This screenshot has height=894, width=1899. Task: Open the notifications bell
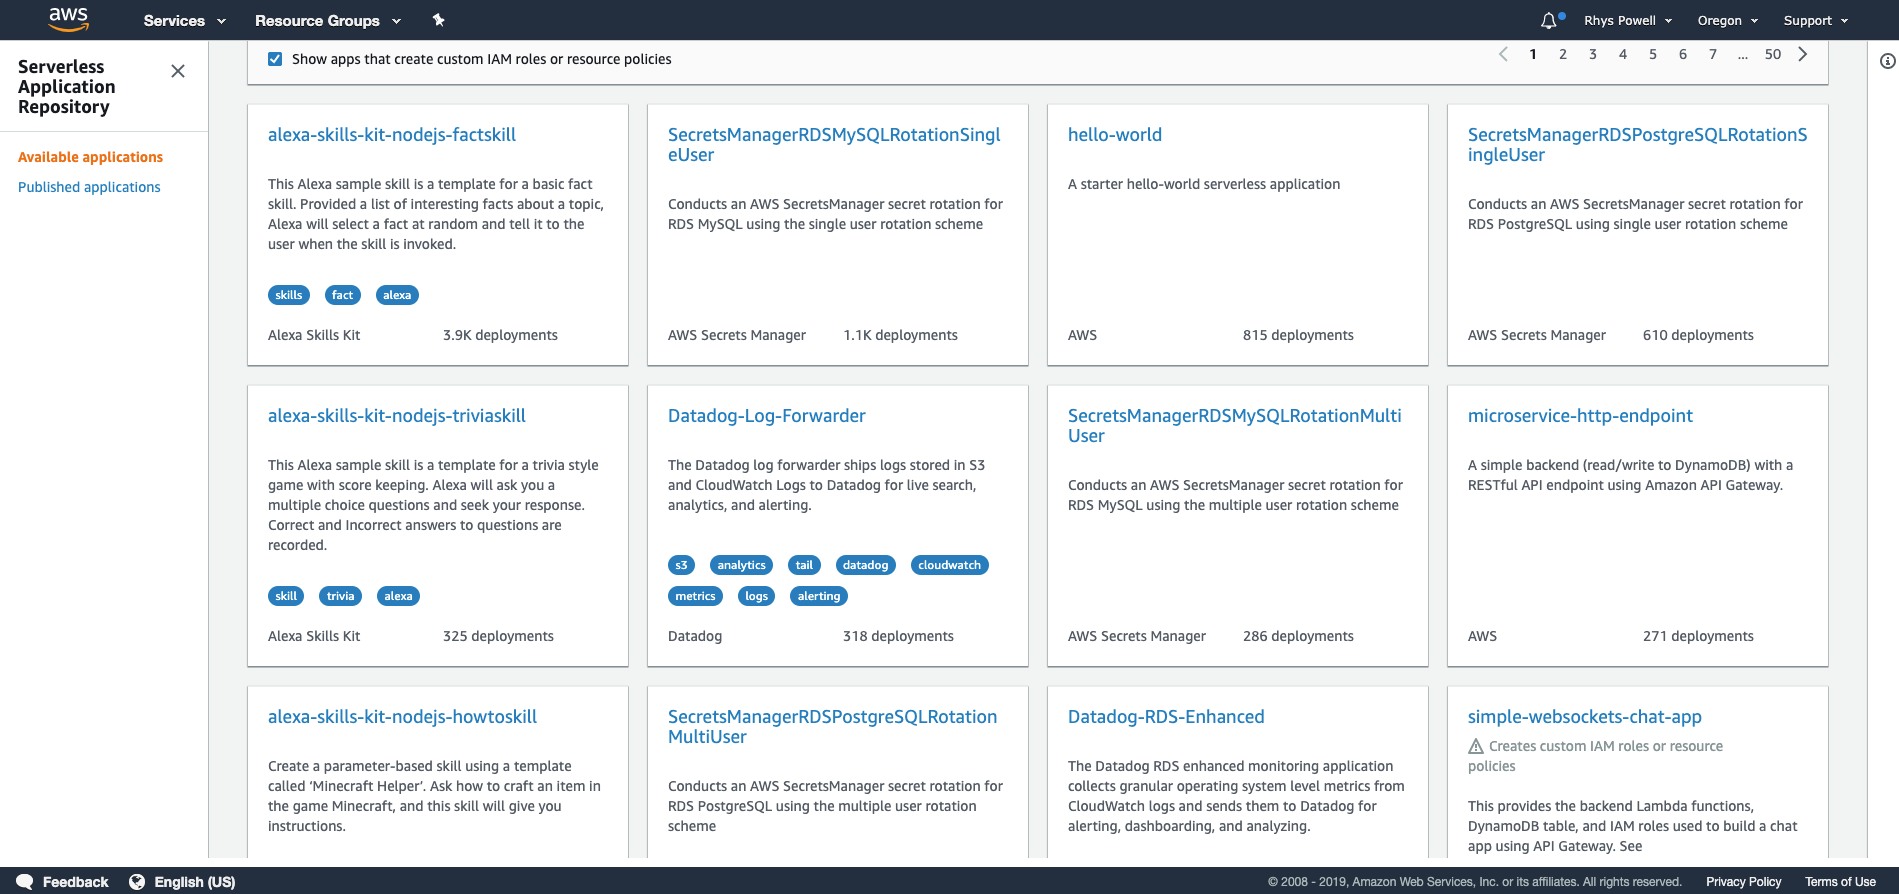pos(1548,20)
